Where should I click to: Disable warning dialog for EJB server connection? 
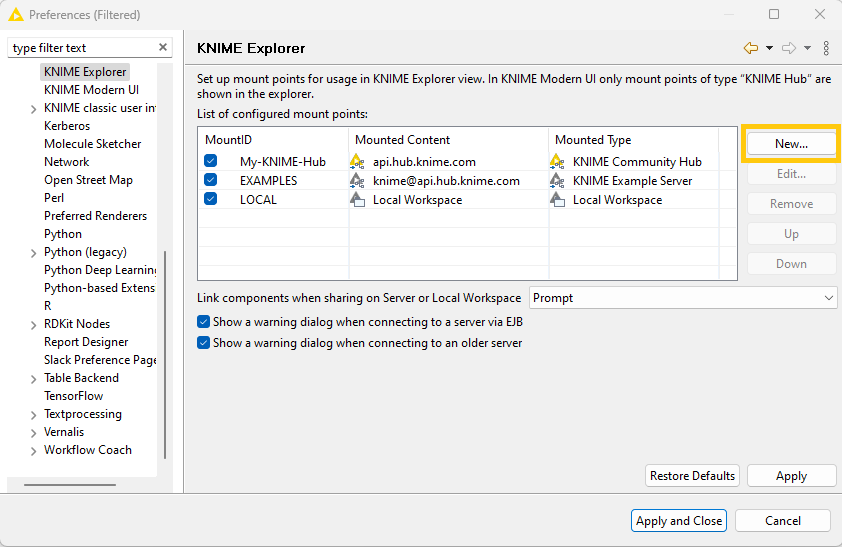(x=204, y=322)
